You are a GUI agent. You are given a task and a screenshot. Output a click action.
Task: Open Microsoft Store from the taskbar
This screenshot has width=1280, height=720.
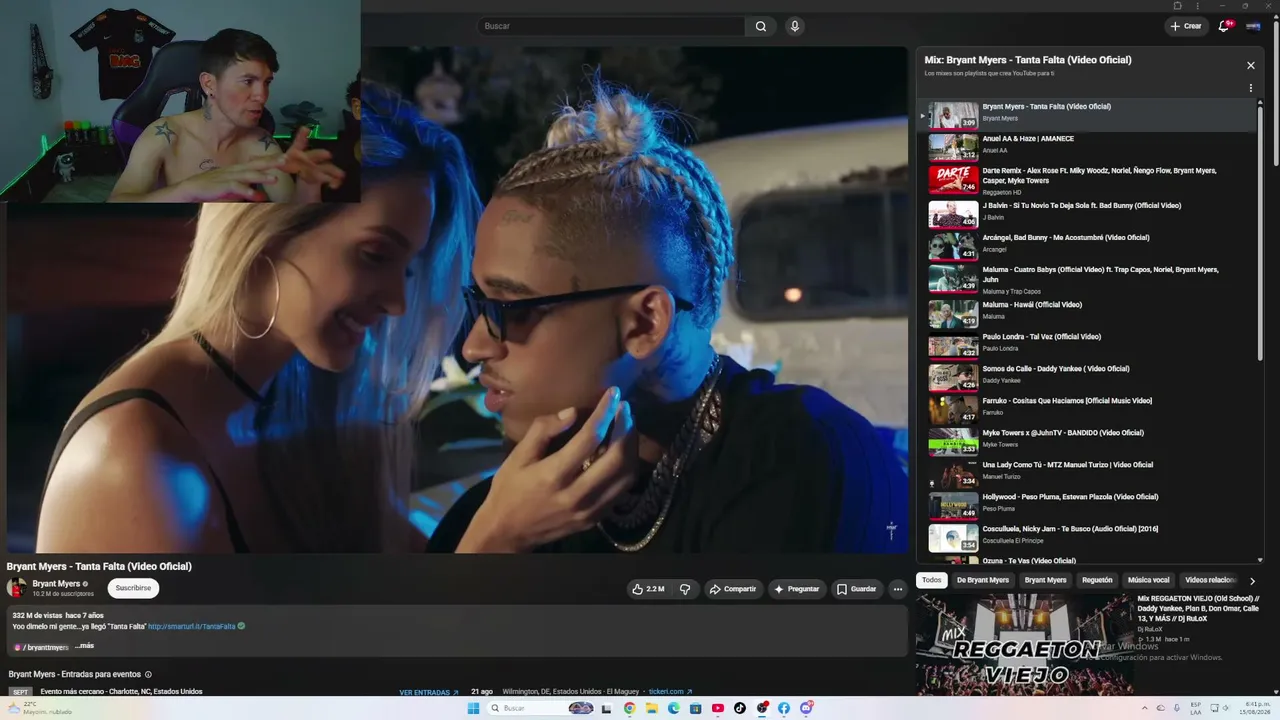point(695,708)
